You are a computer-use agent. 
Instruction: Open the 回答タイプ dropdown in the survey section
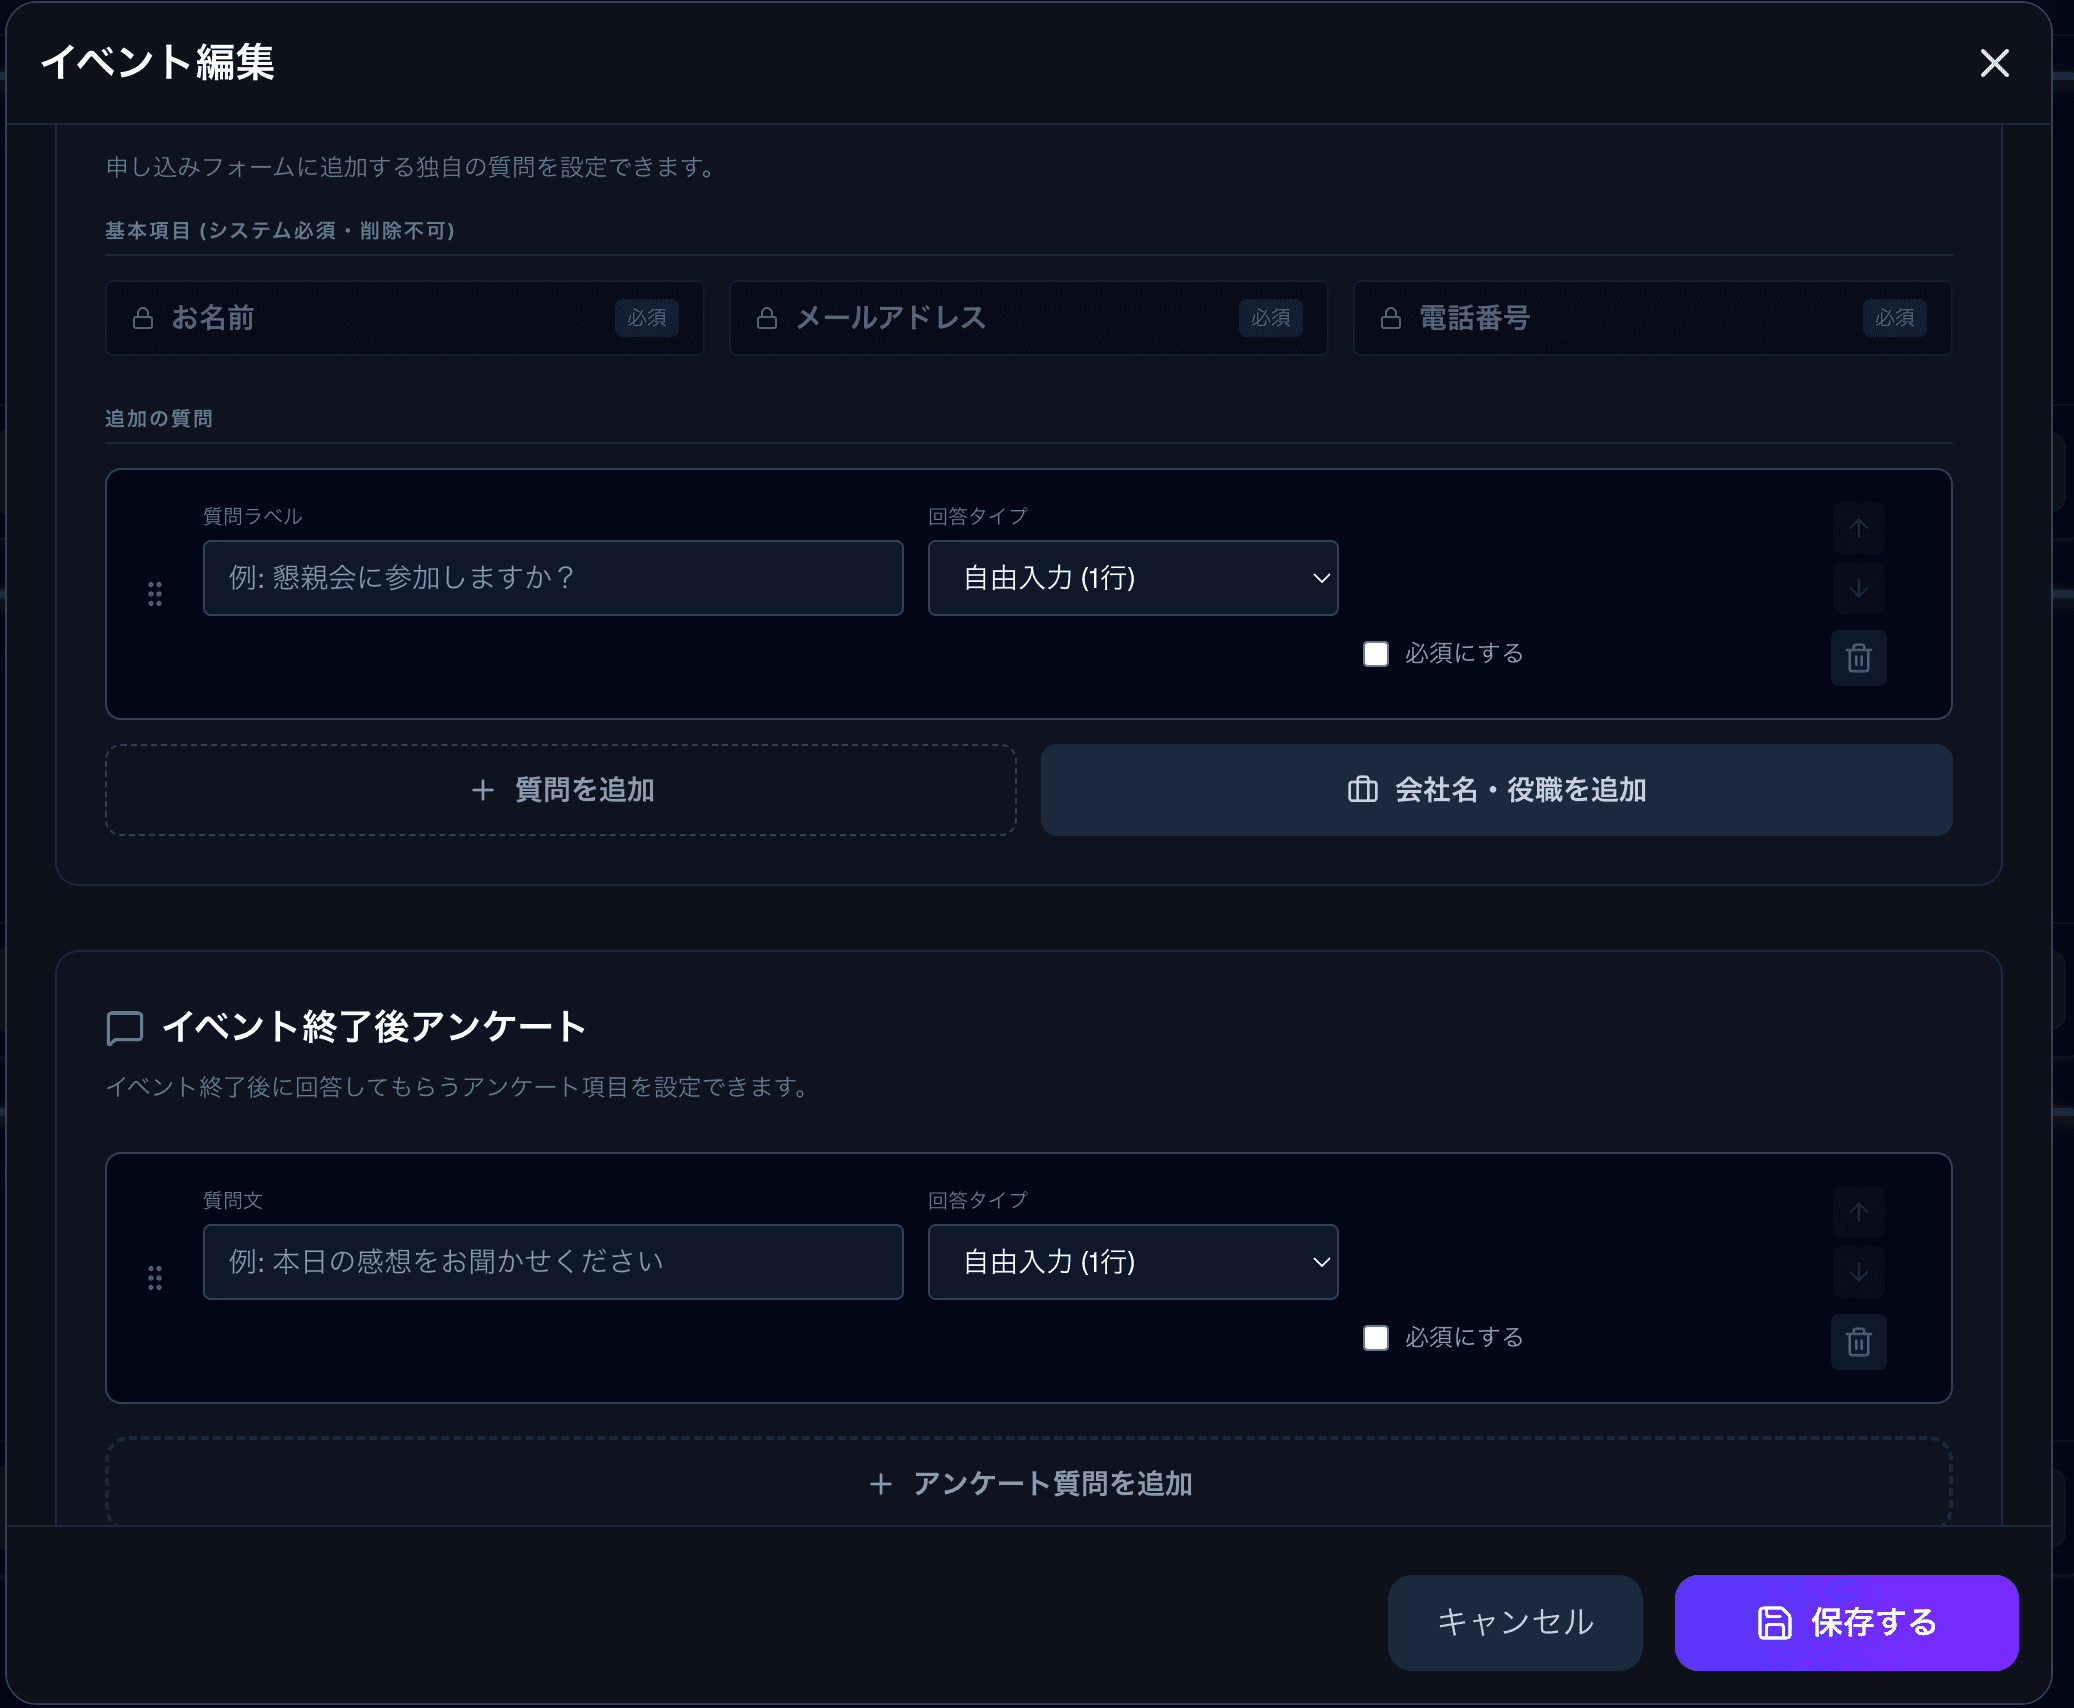1133,1262
